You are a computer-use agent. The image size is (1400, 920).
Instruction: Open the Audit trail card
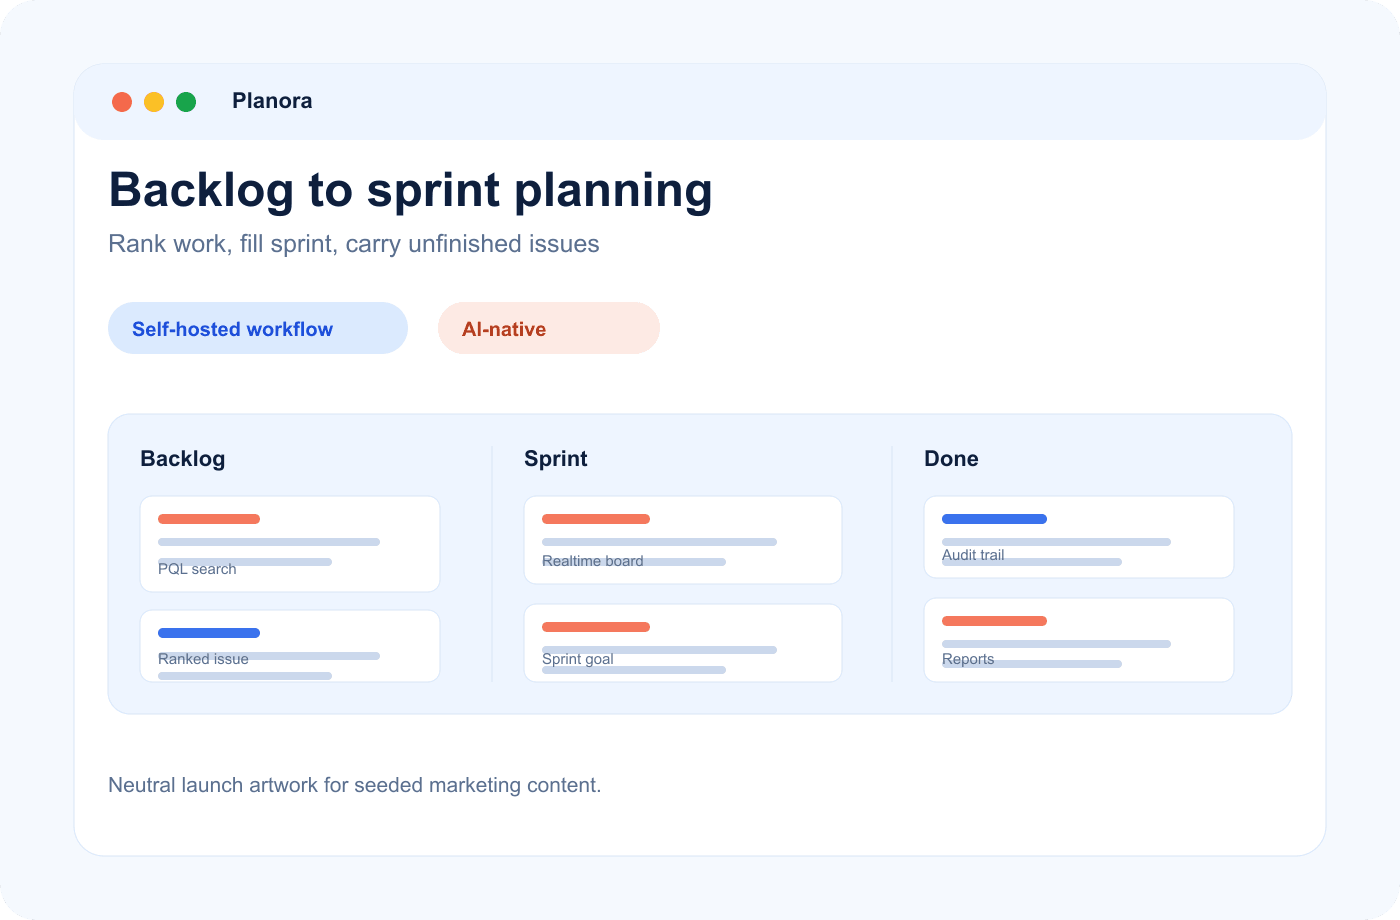click(x=1079, y=537)
